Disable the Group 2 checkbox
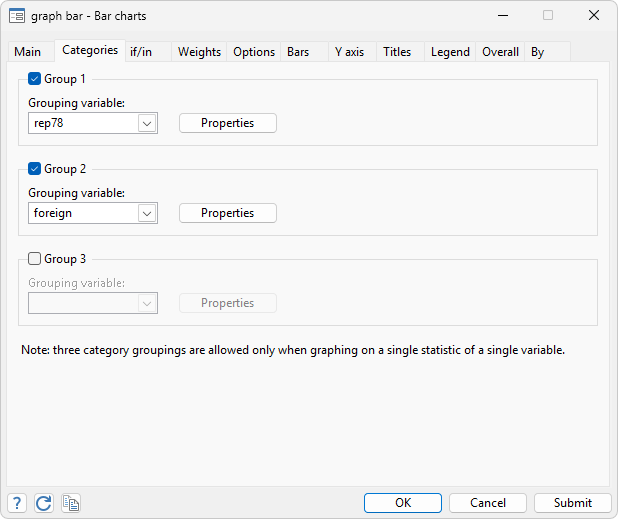 [35, 169]
